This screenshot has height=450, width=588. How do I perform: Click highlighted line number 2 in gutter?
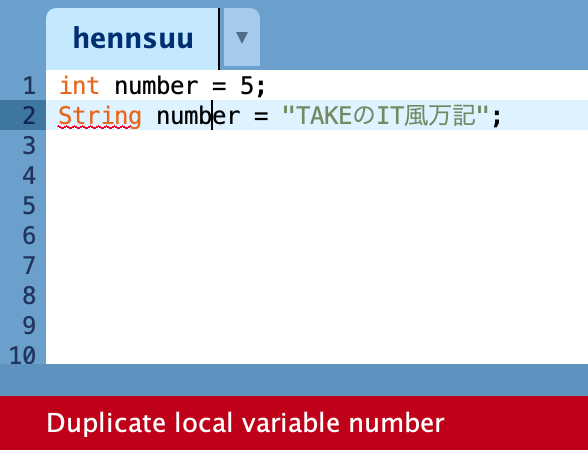point(29,115)
